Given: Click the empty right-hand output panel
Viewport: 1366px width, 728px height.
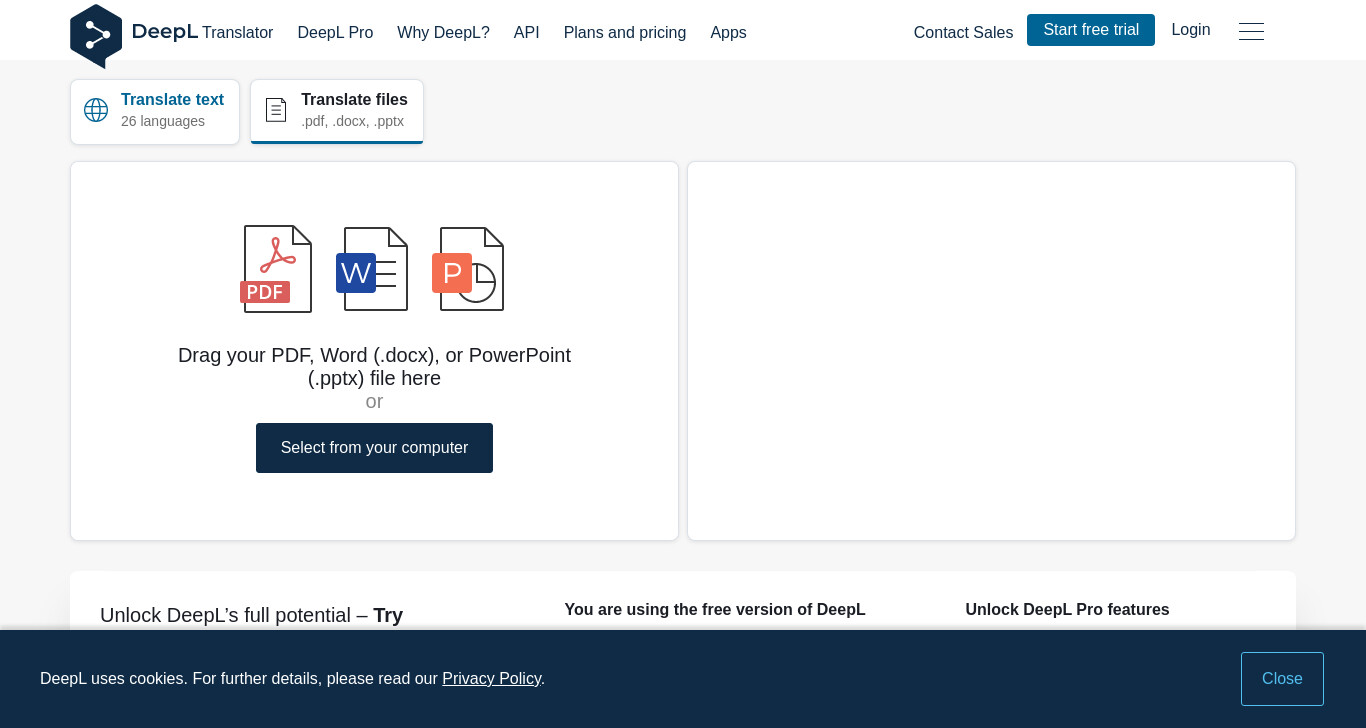Looking at the screenshot, I should (991, 351).
